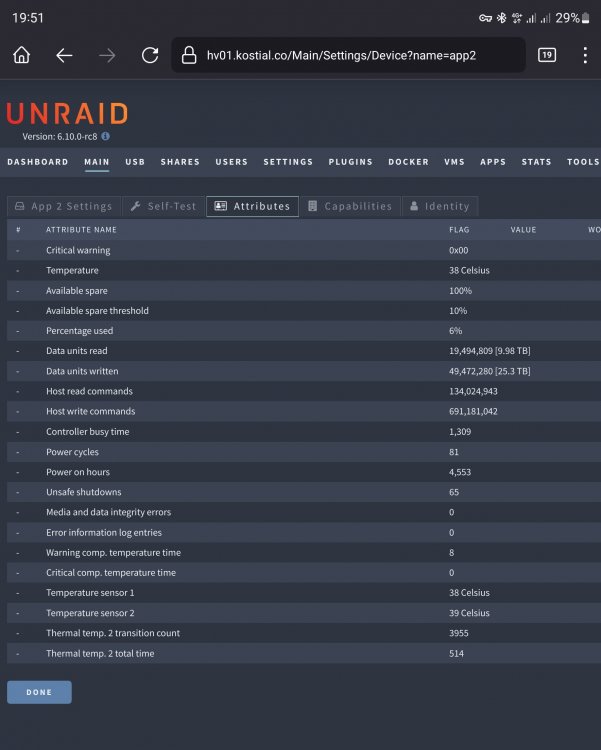Click Media and data integrity errors label
Viewport: 601px width, 750px height.
coord(109,512)
